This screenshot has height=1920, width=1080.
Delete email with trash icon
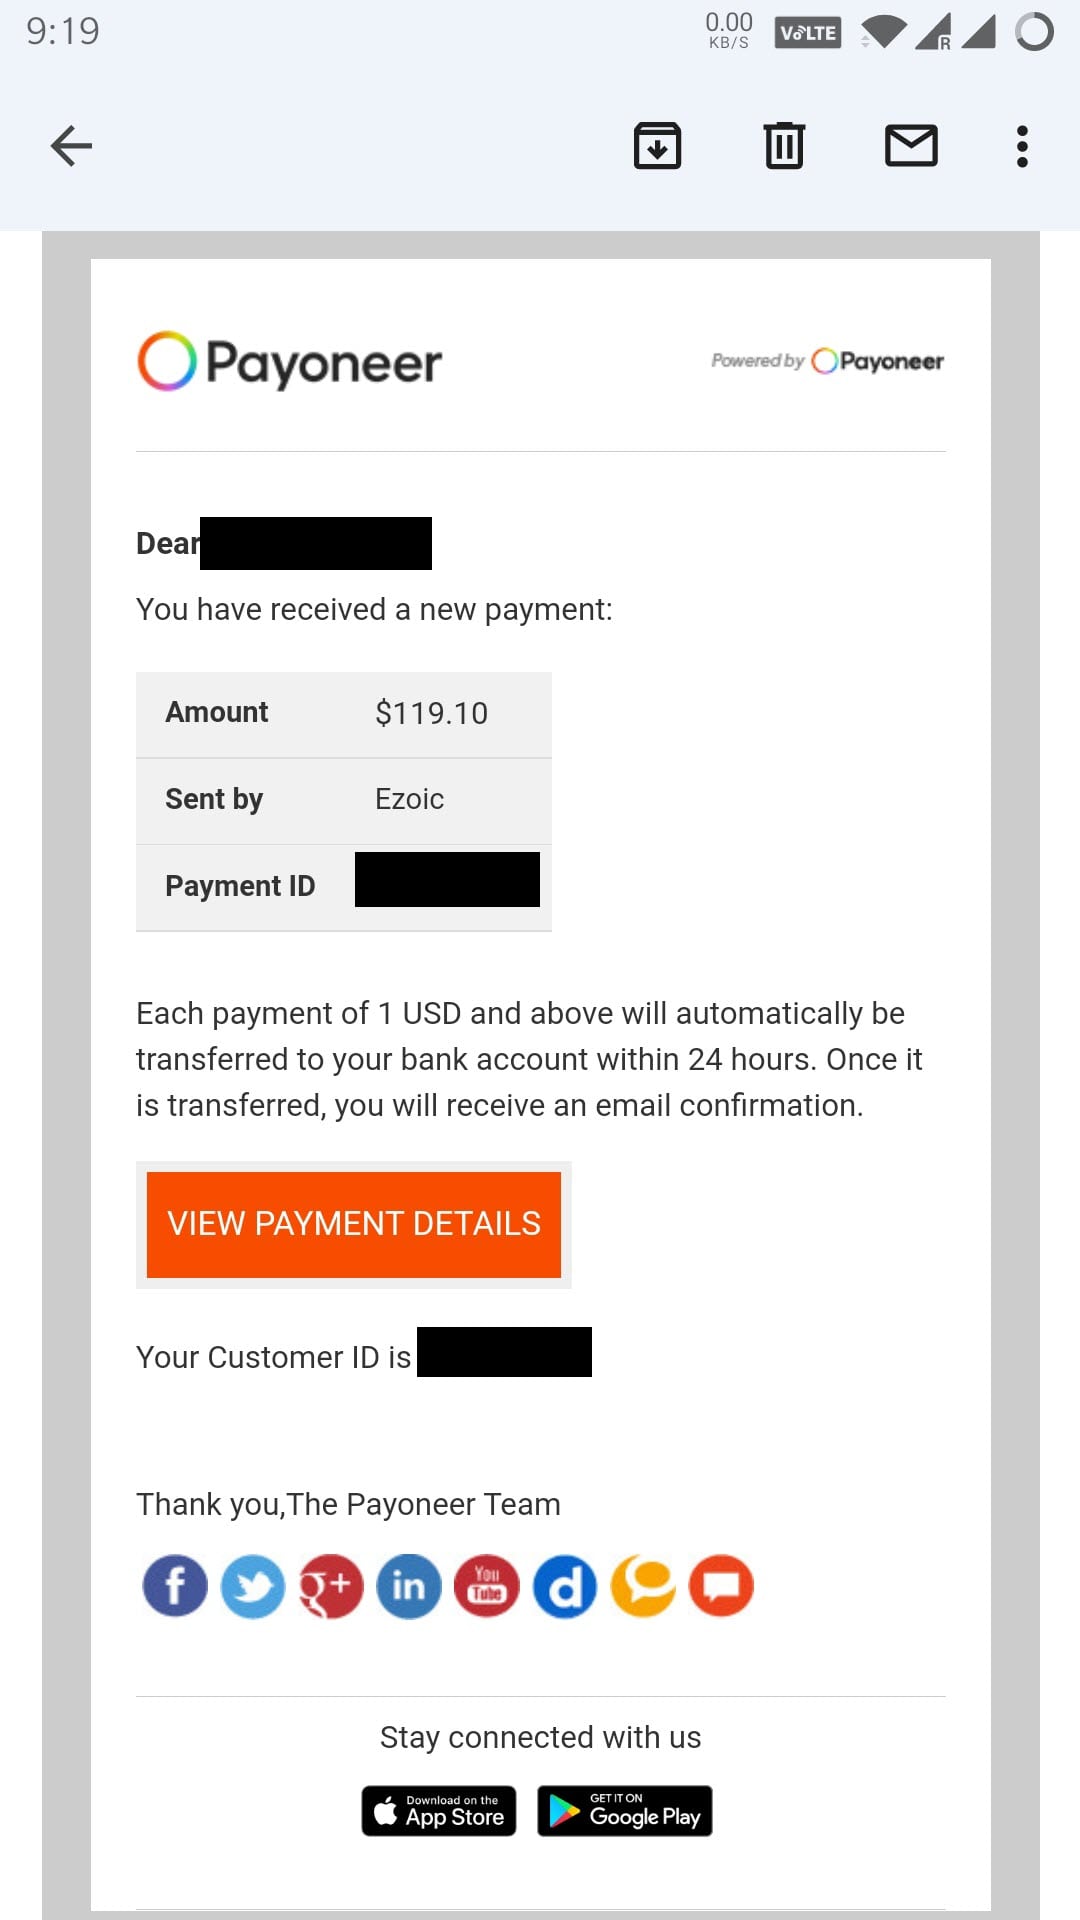[784, 146]
